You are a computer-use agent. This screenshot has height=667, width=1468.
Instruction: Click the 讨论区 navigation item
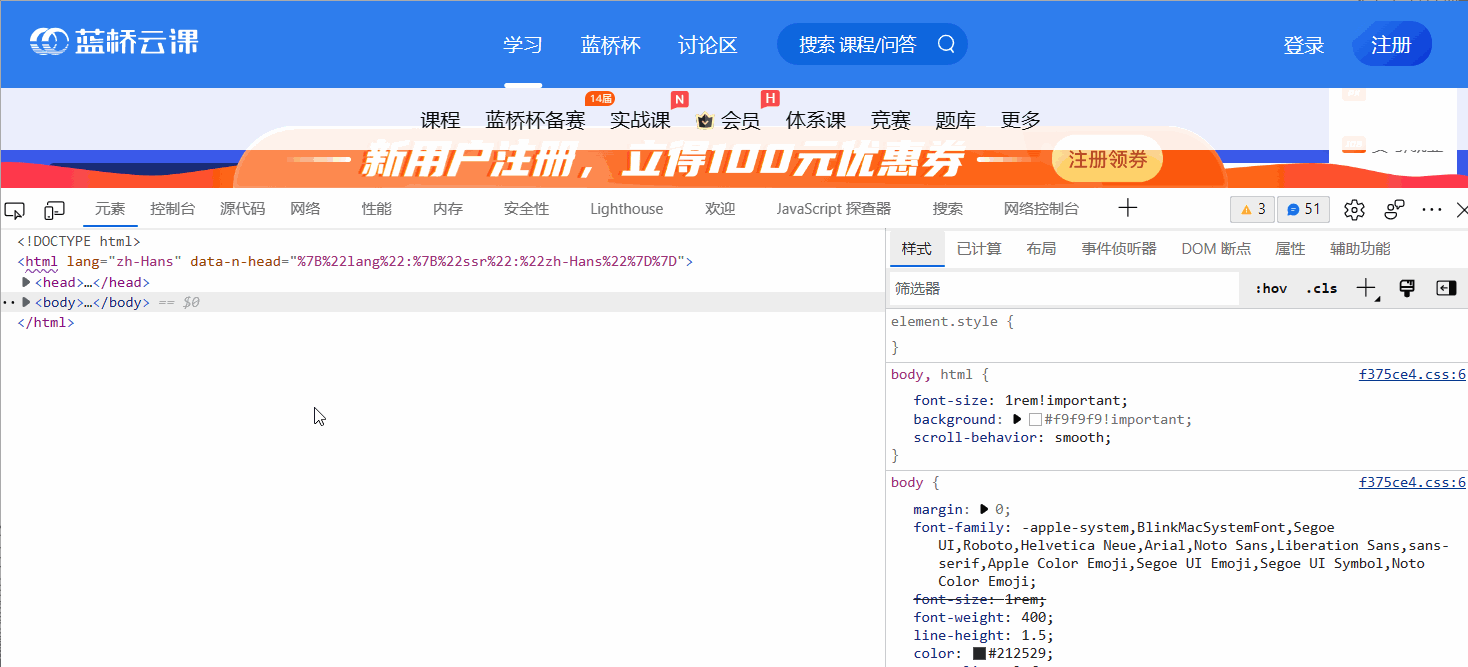(x=708, y=45)
